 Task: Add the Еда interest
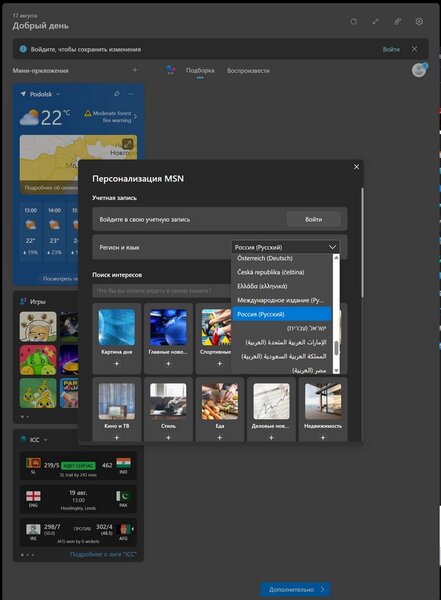point(220,437)
